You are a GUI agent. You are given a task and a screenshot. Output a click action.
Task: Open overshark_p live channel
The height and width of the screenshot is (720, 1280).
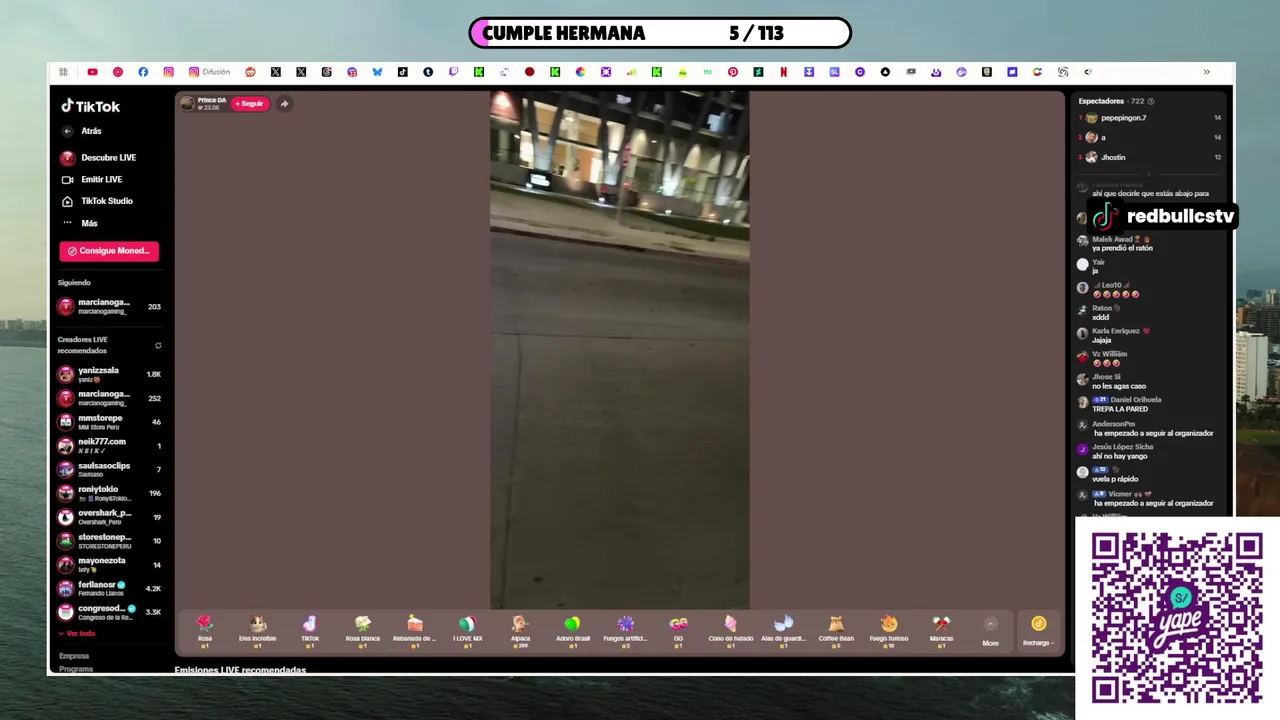click(x=110, y=517)
